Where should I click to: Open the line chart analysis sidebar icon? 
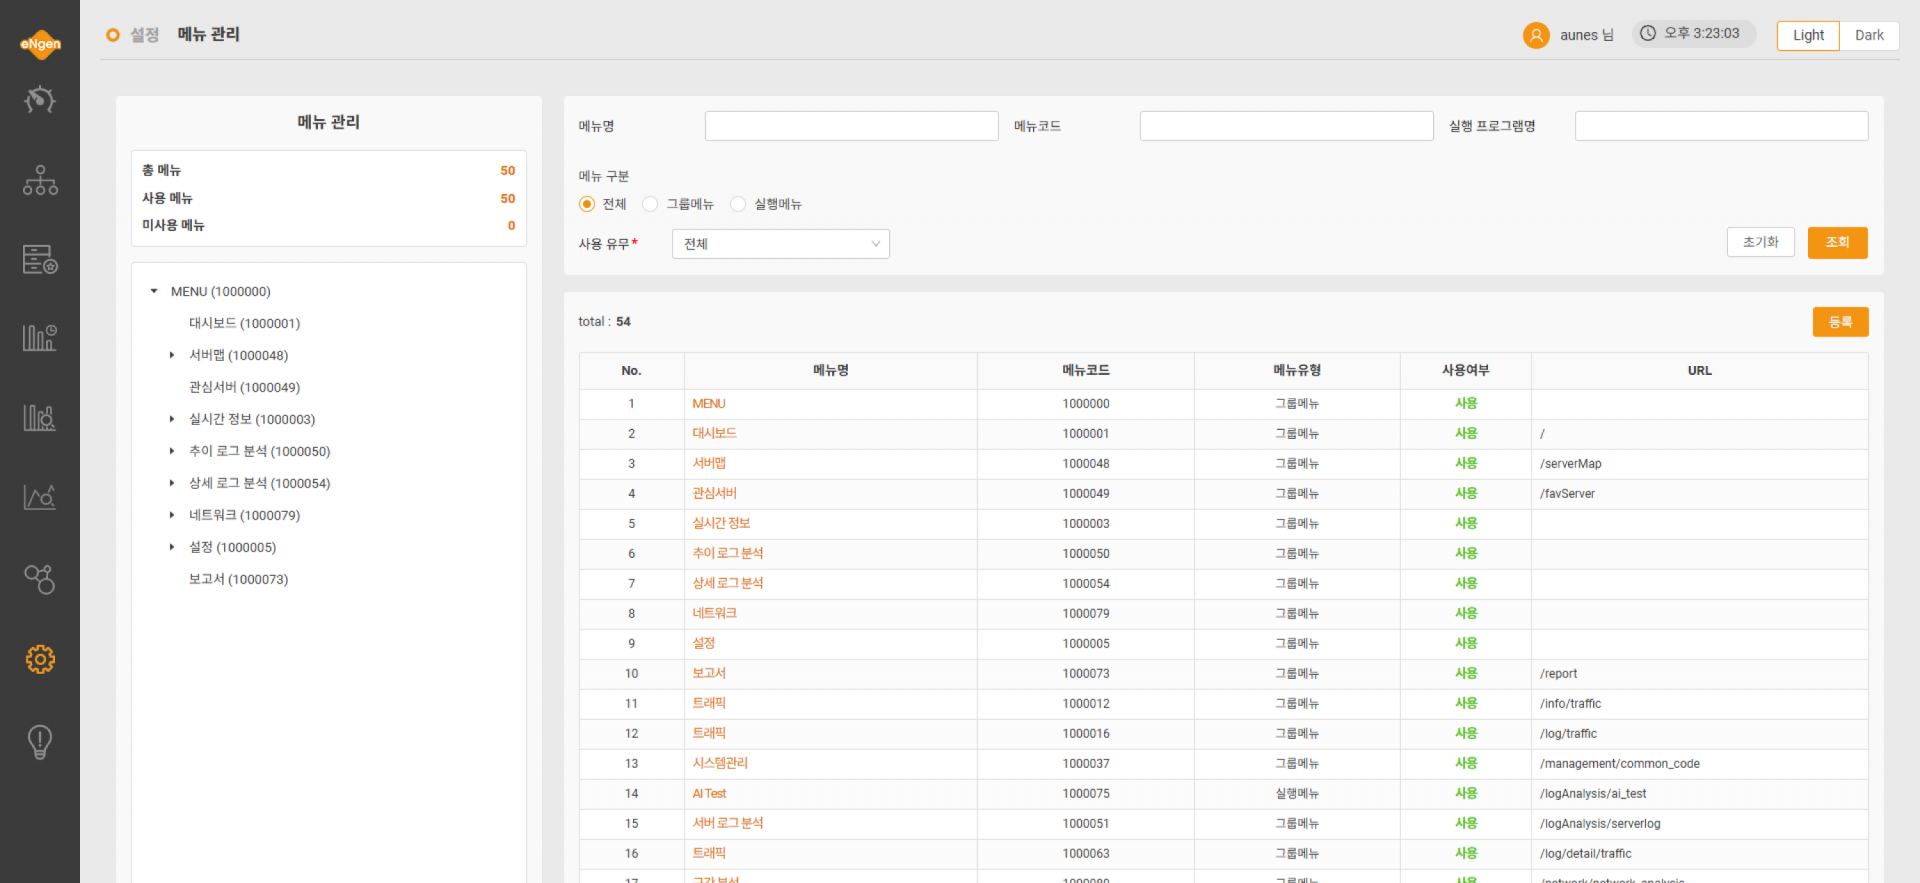40,497
